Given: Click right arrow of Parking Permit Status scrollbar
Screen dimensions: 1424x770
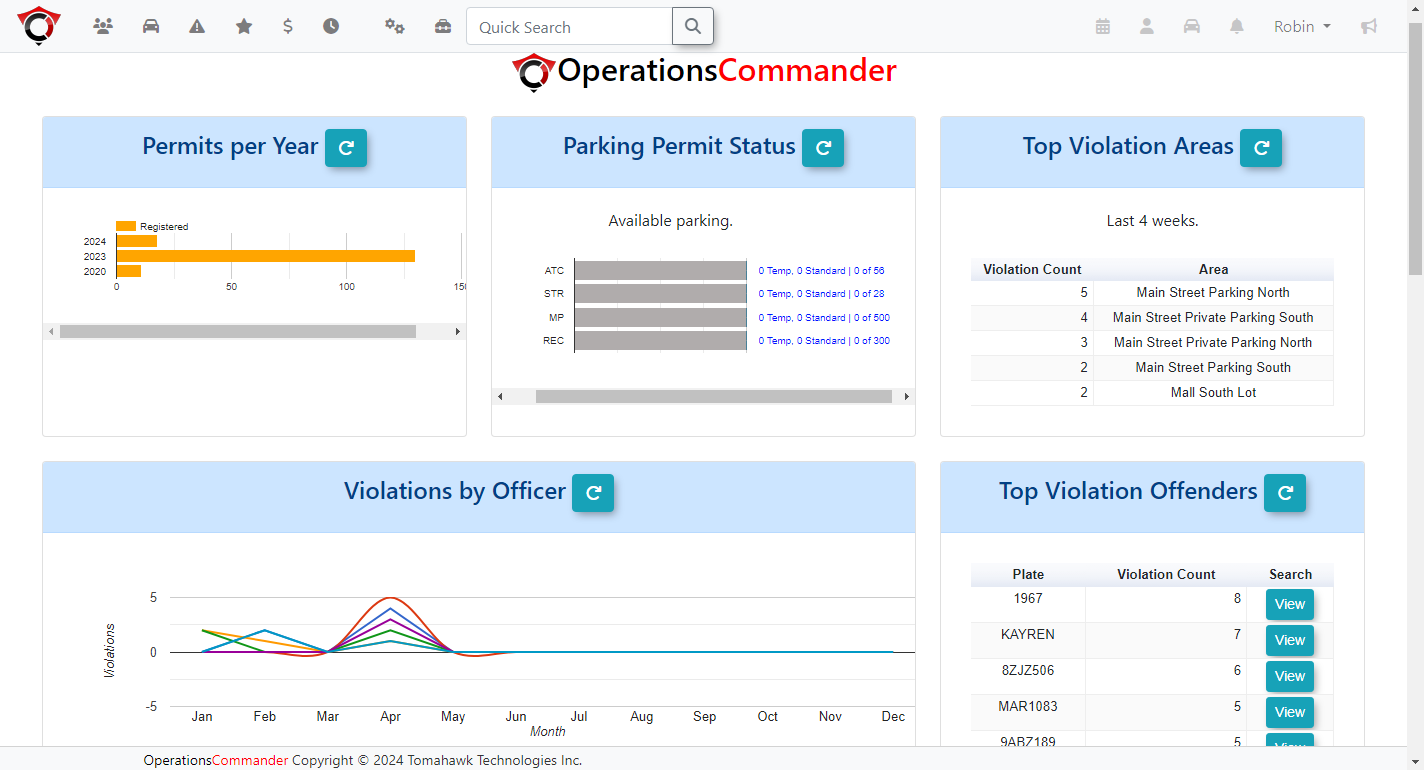Looking at the screenshot, I should pyautogui.click(x=907, y=397).
